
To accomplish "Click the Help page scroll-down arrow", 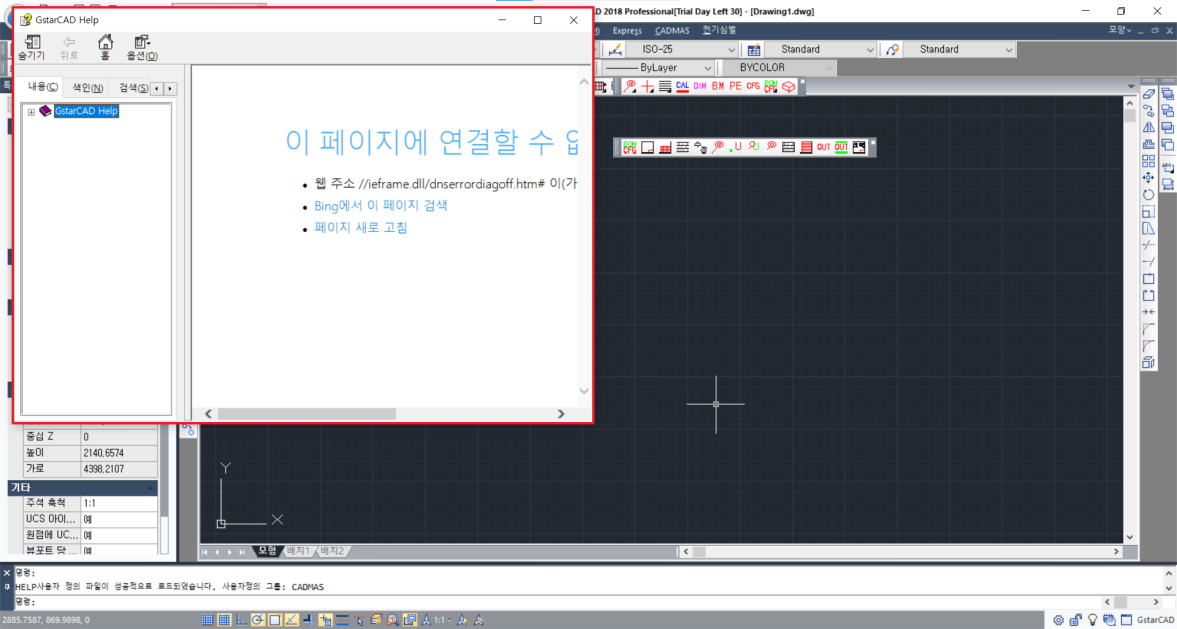I will [x=585, y=391].
